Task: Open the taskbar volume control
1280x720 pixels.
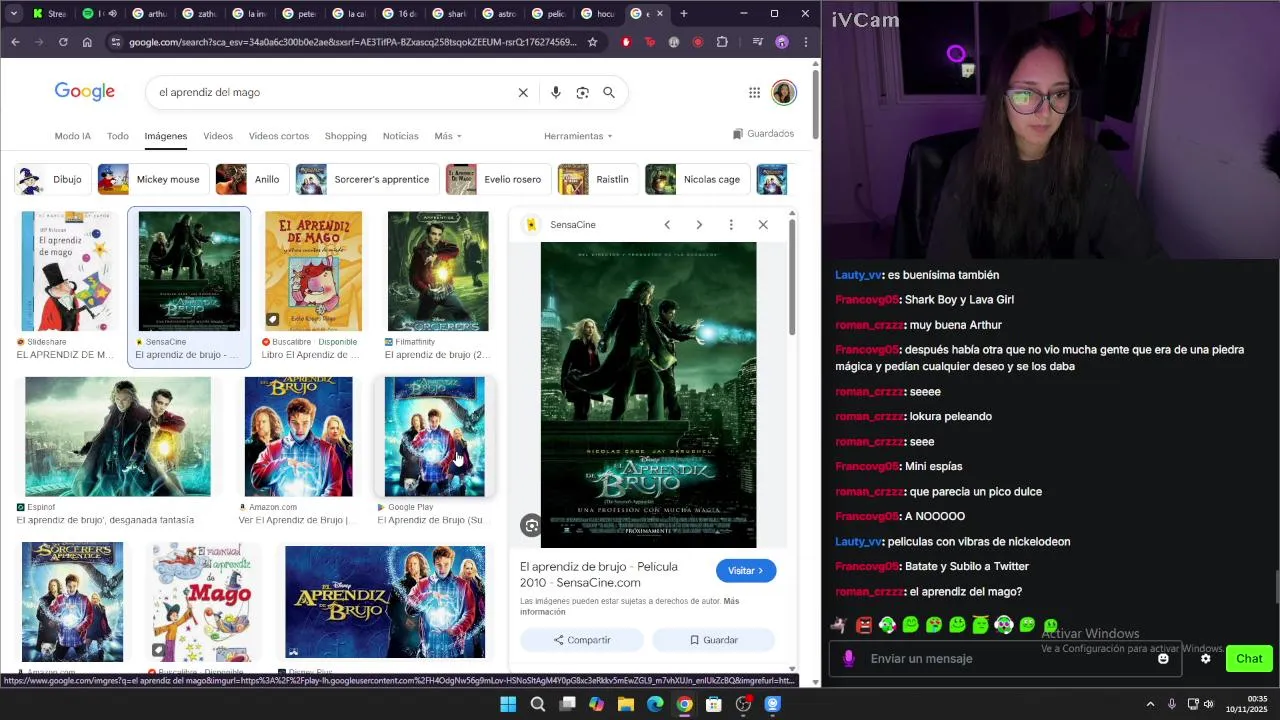Action: pos(1209,704)
